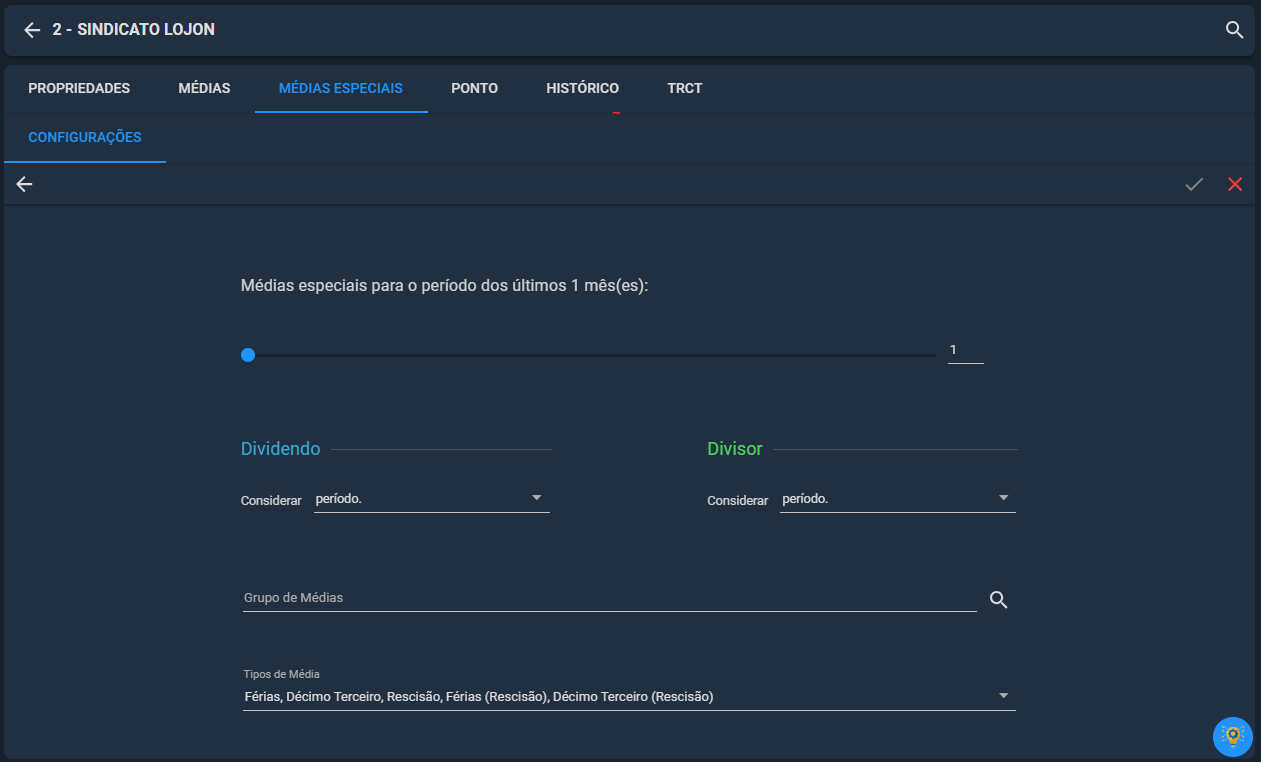This screenshot has height=762, width=1261.
Task: Click the months slider handle
Action: tap(248, 355)
